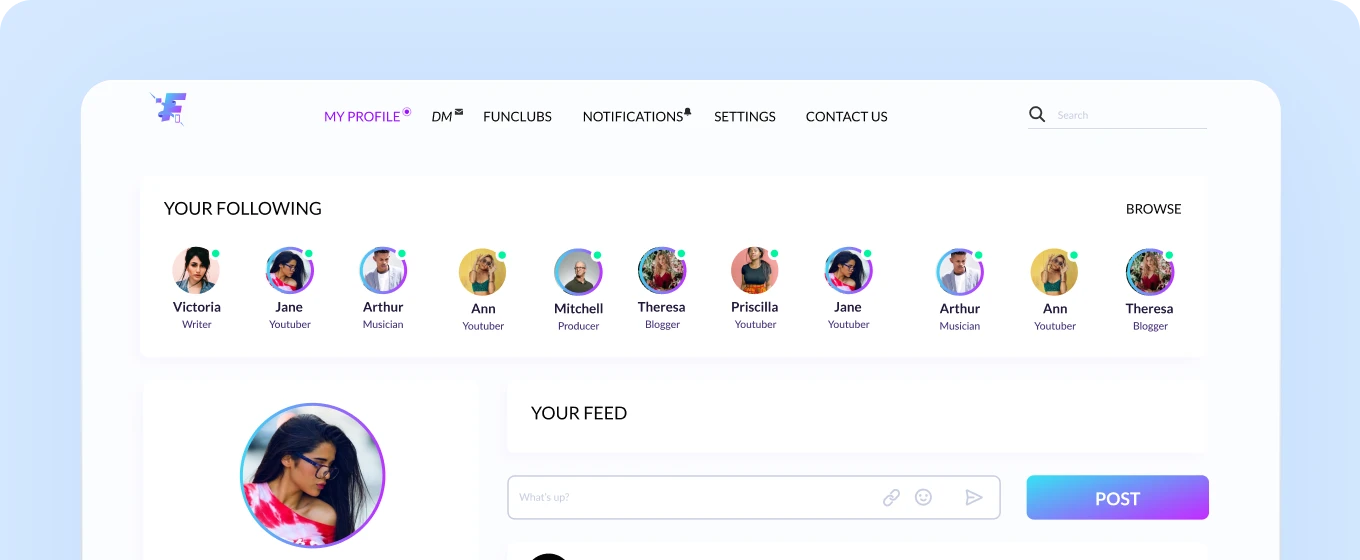Open the Settings menu item
The image size is (1360, 560).
click(745, 117)
